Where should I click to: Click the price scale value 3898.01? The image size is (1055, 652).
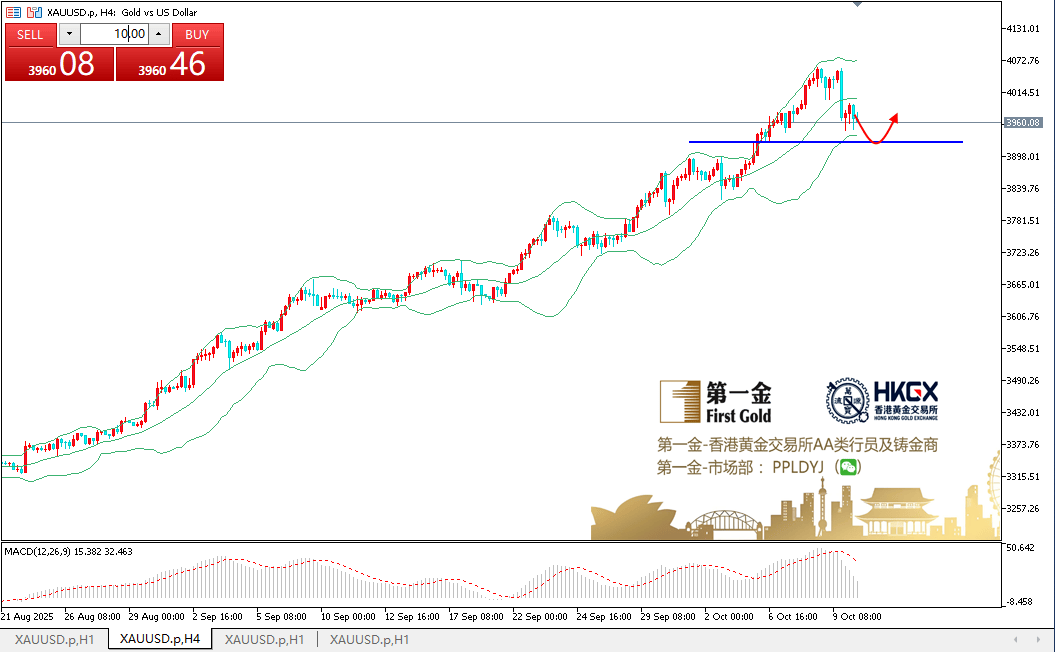point(1023,156)
